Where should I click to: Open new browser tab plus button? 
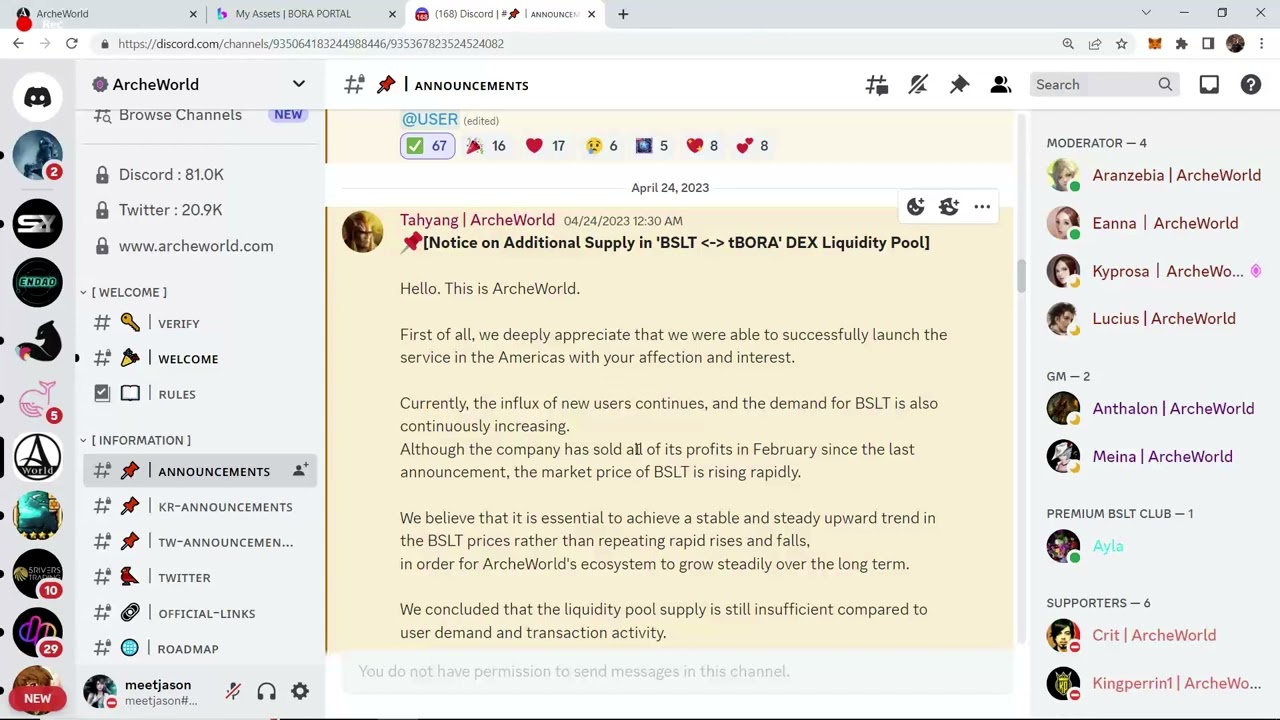point(623,14)
